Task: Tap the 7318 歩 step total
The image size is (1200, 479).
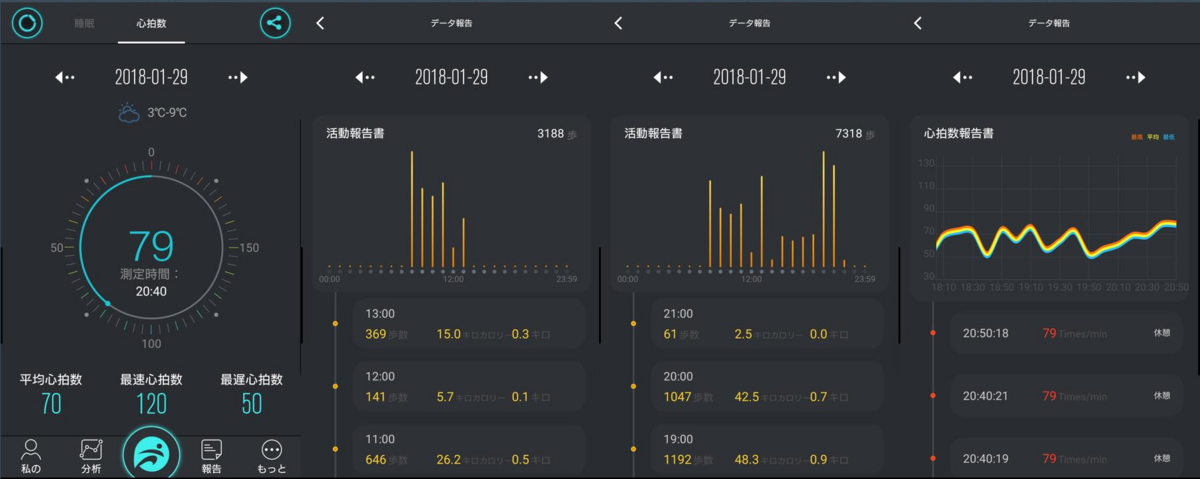Action: pos(855,133)
